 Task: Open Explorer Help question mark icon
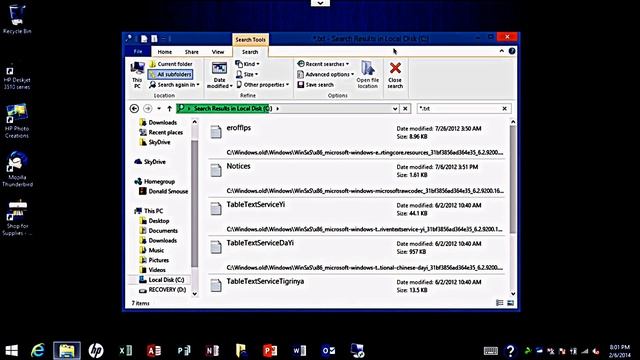(512, 51)
